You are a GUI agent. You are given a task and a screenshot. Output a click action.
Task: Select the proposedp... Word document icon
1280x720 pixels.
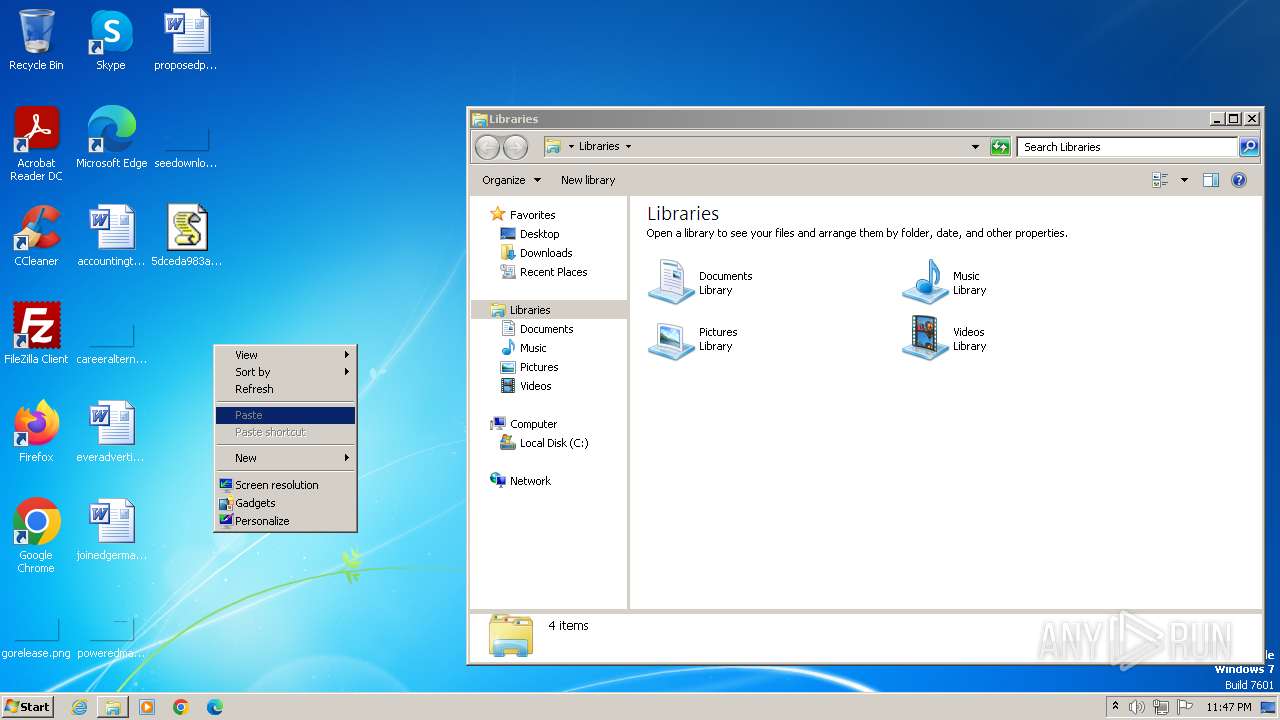pyautogui.click(x=186, y=40)
